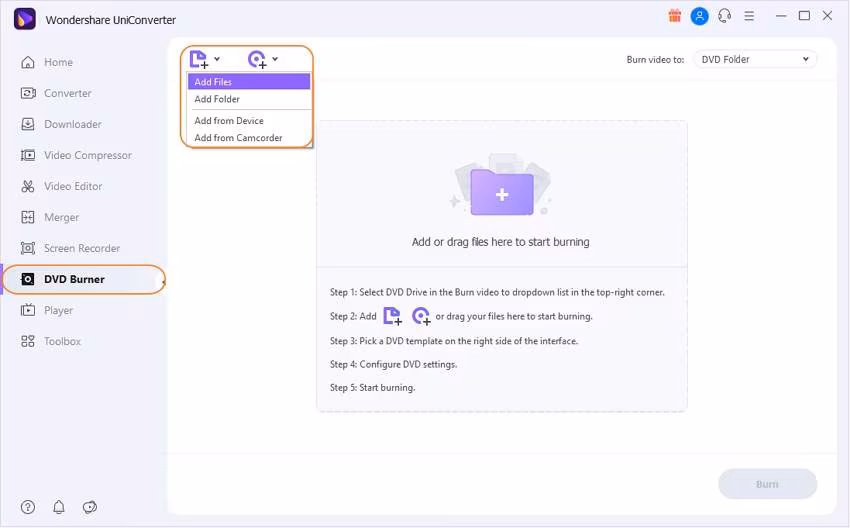Expand the load DVD dropdown arrow
The width and height of the screenshot is (850, 528).
[x=275, y=59]
